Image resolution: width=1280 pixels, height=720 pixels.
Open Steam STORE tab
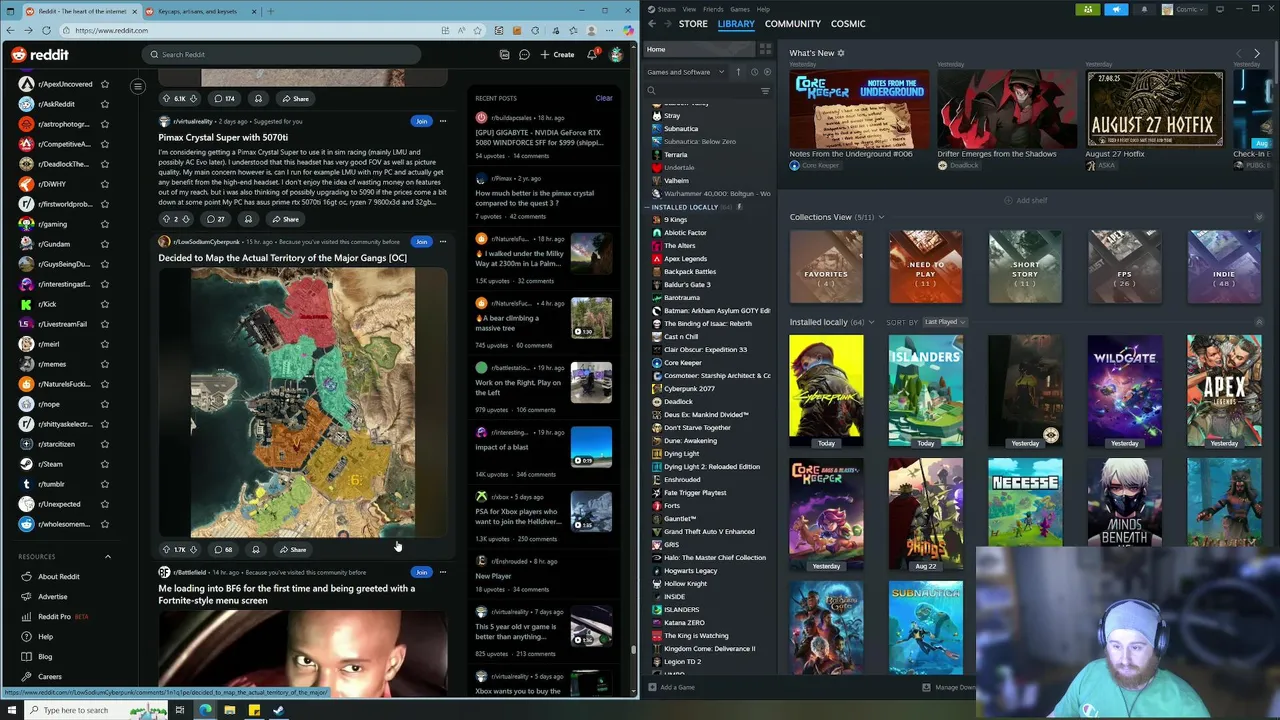(693, 24)
